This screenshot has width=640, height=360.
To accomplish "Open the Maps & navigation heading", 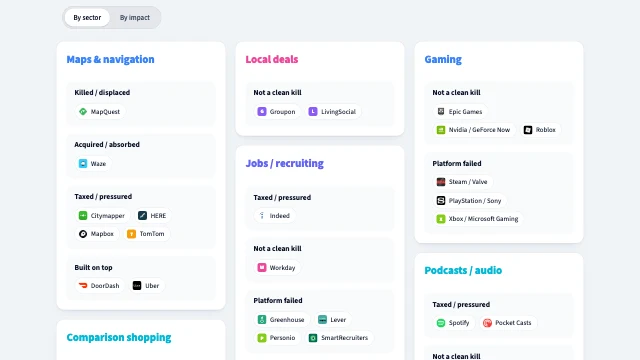I will tap(110, 59).
